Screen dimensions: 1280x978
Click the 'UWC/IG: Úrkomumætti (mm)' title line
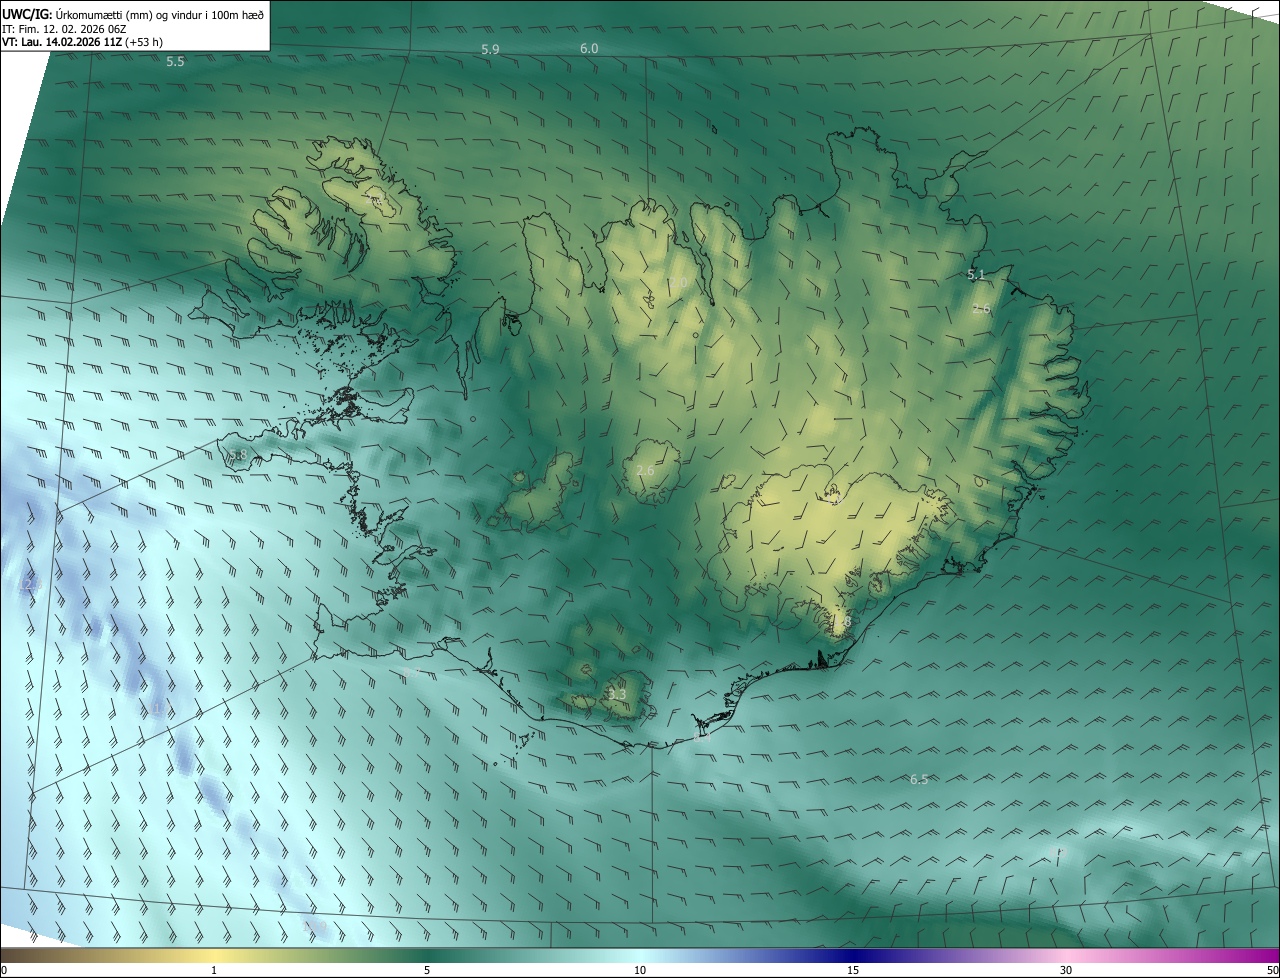[133, 13]
